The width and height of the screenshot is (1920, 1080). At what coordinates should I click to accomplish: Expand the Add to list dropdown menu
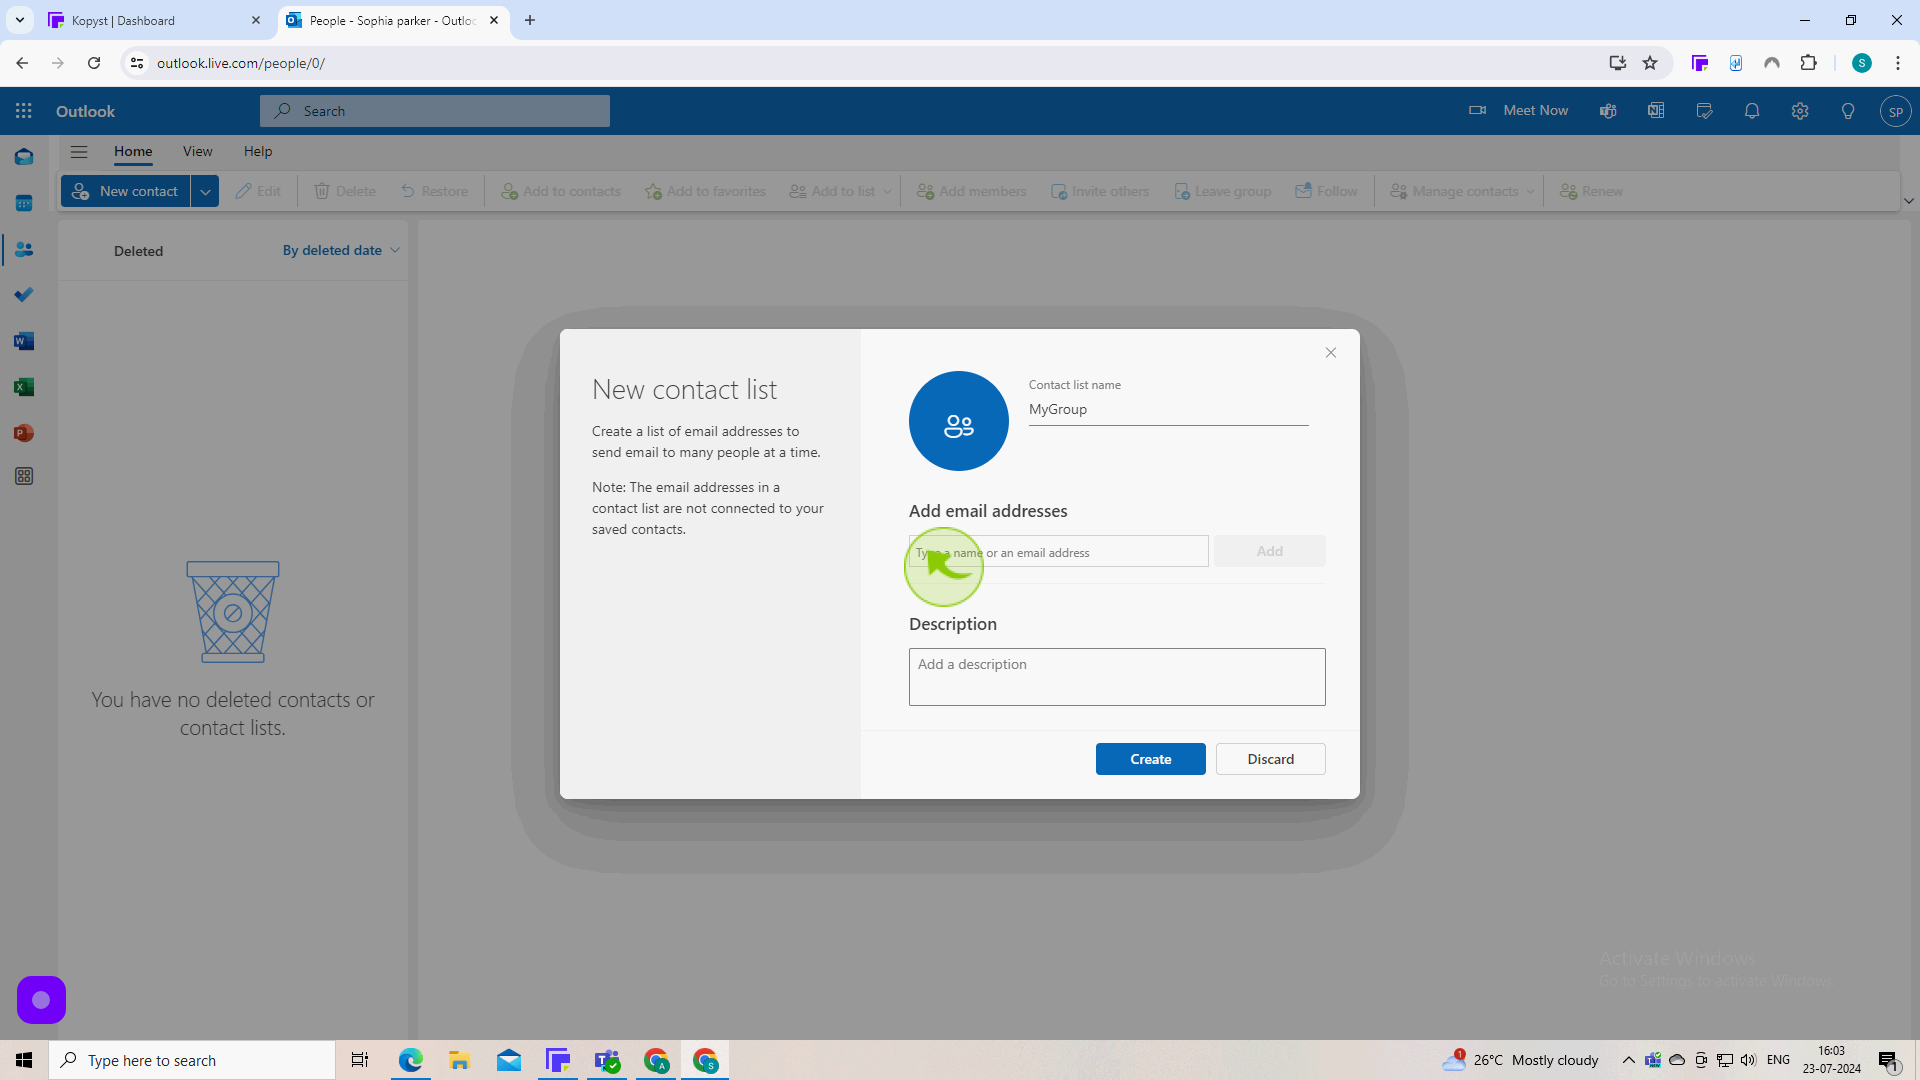887,191
